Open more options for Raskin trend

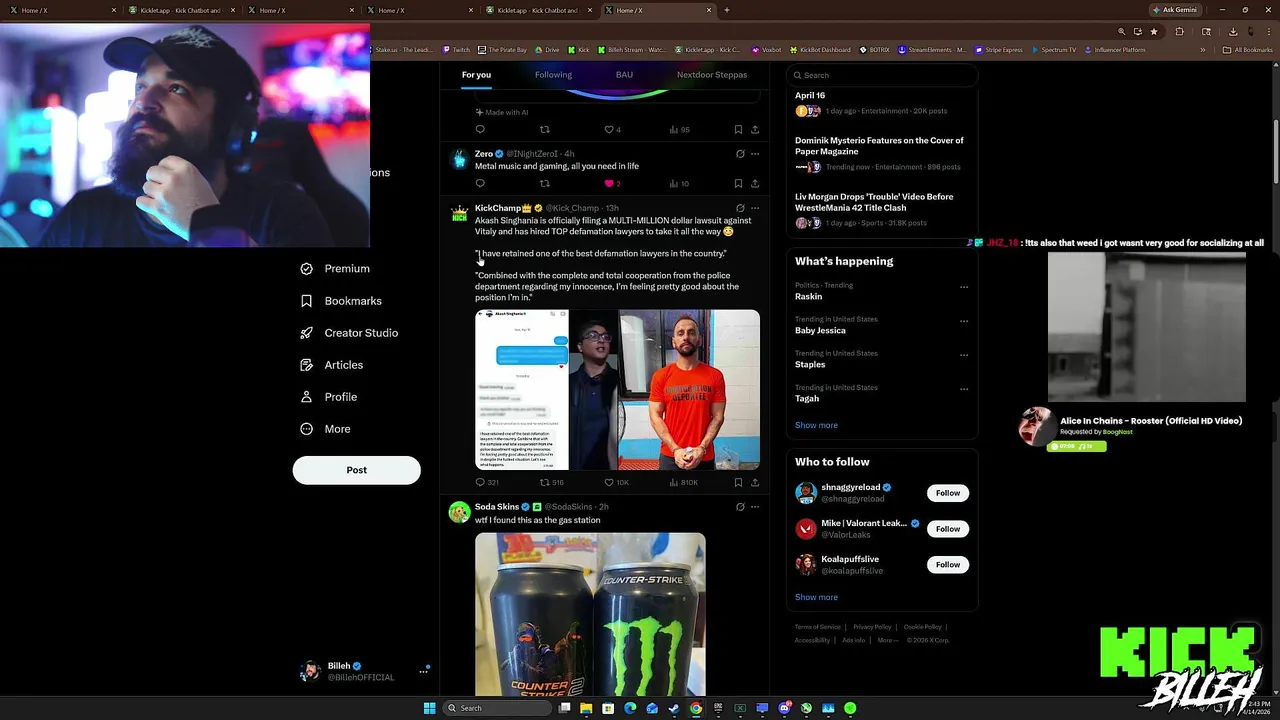pos(964,287)
